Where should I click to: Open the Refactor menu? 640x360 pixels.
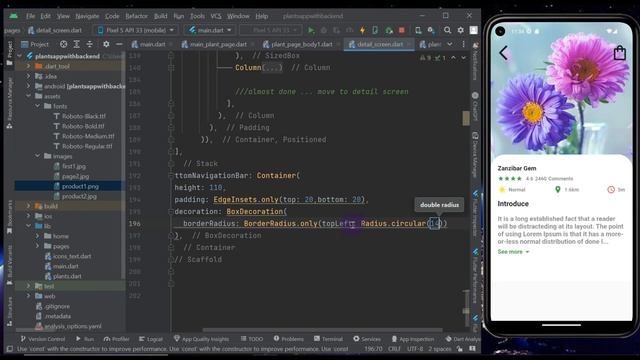click(x=136, y=16)
